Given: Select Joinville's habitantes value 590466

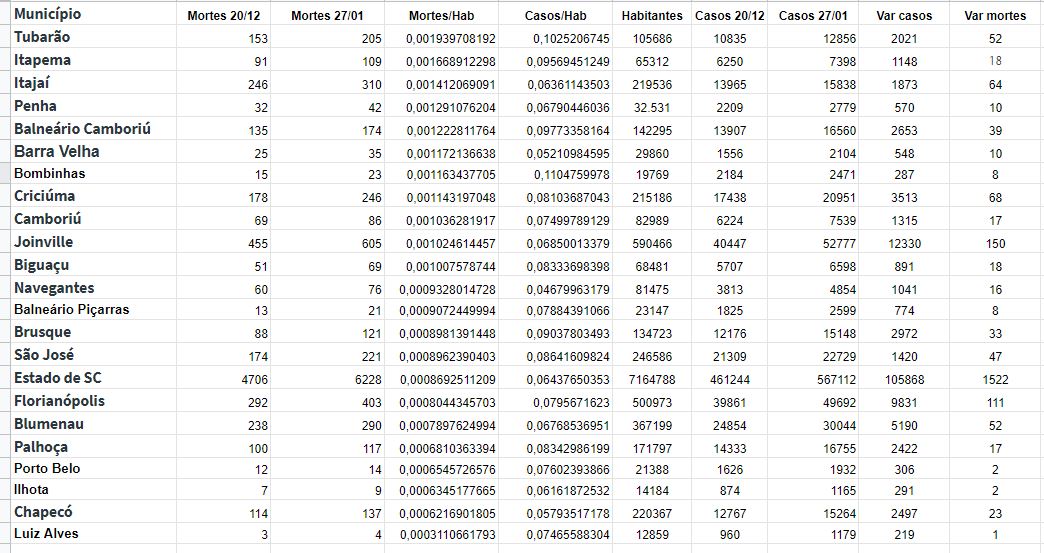Looking at the screenshot, I should pyautogui.click(x=652, y=244).
